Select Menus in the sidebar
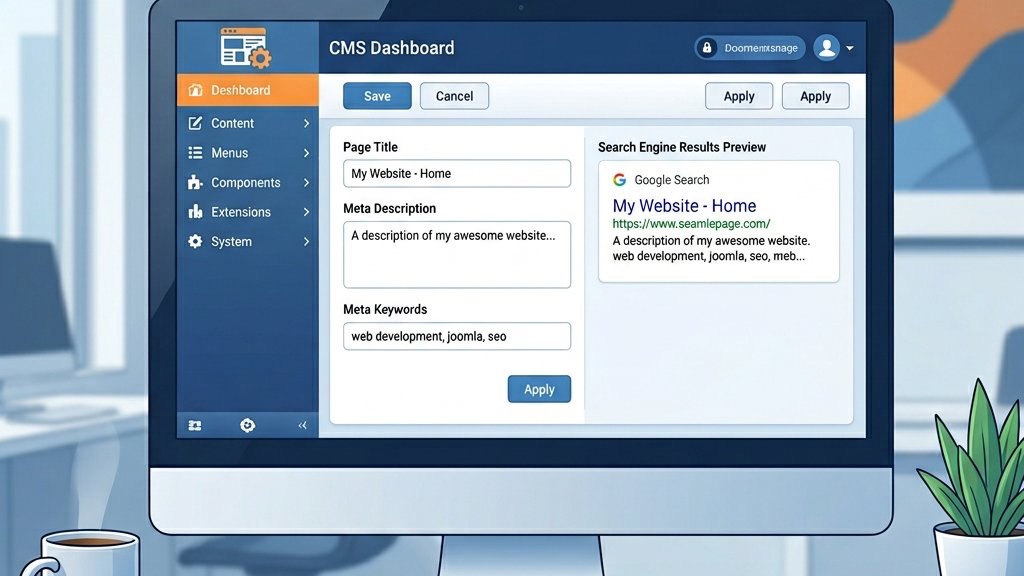This screenshot has width=1024, height=576. click(x=229, y=153)
